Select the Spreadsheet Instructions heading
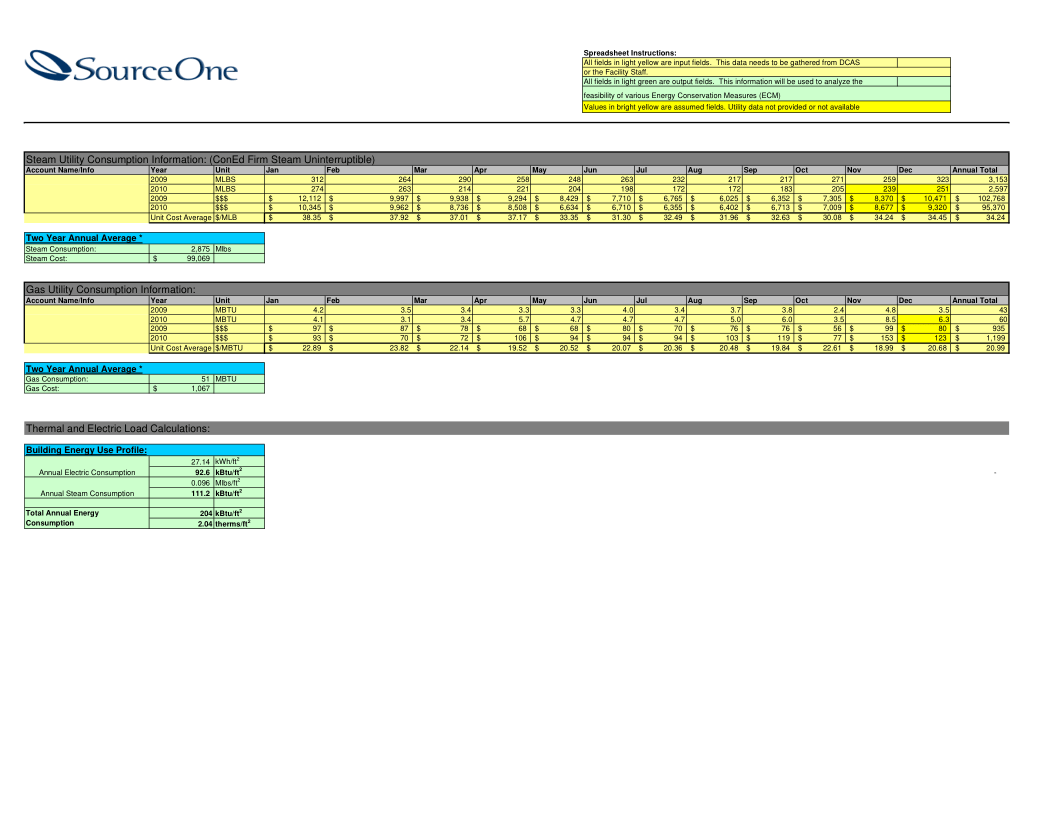This screenshot has height=816, width=1056. (x=629, y=53)
